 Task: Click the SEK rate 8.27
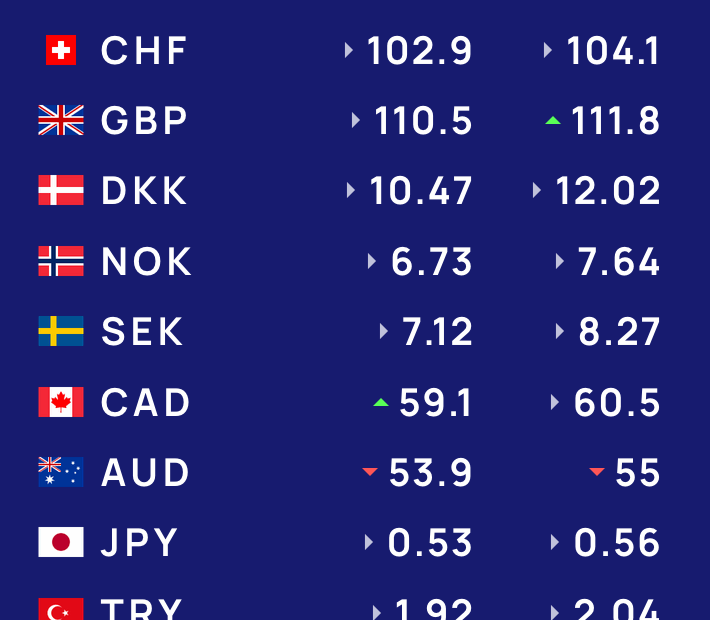tap(619, 332)
